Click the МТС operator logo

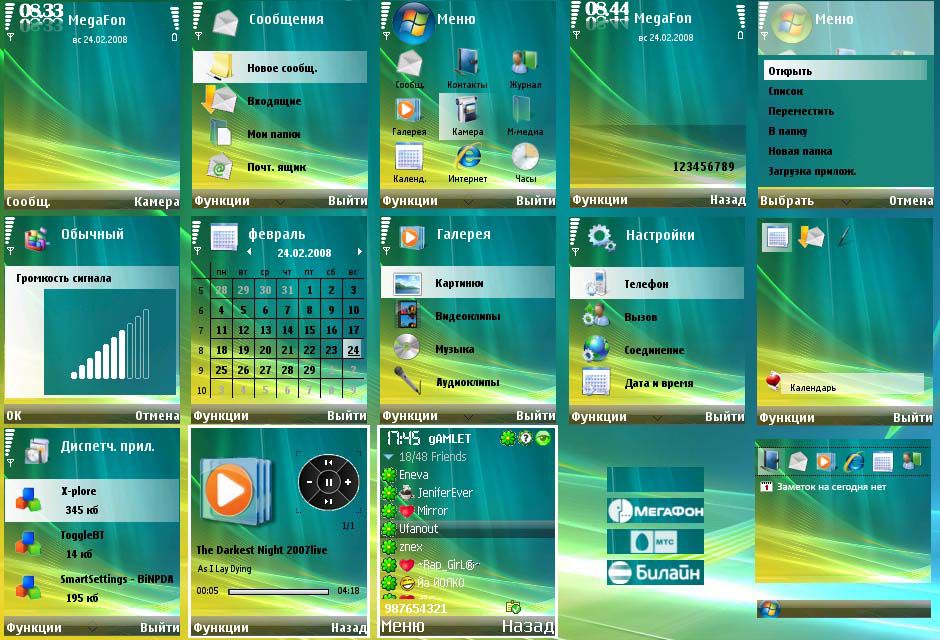tap(655, 542)
